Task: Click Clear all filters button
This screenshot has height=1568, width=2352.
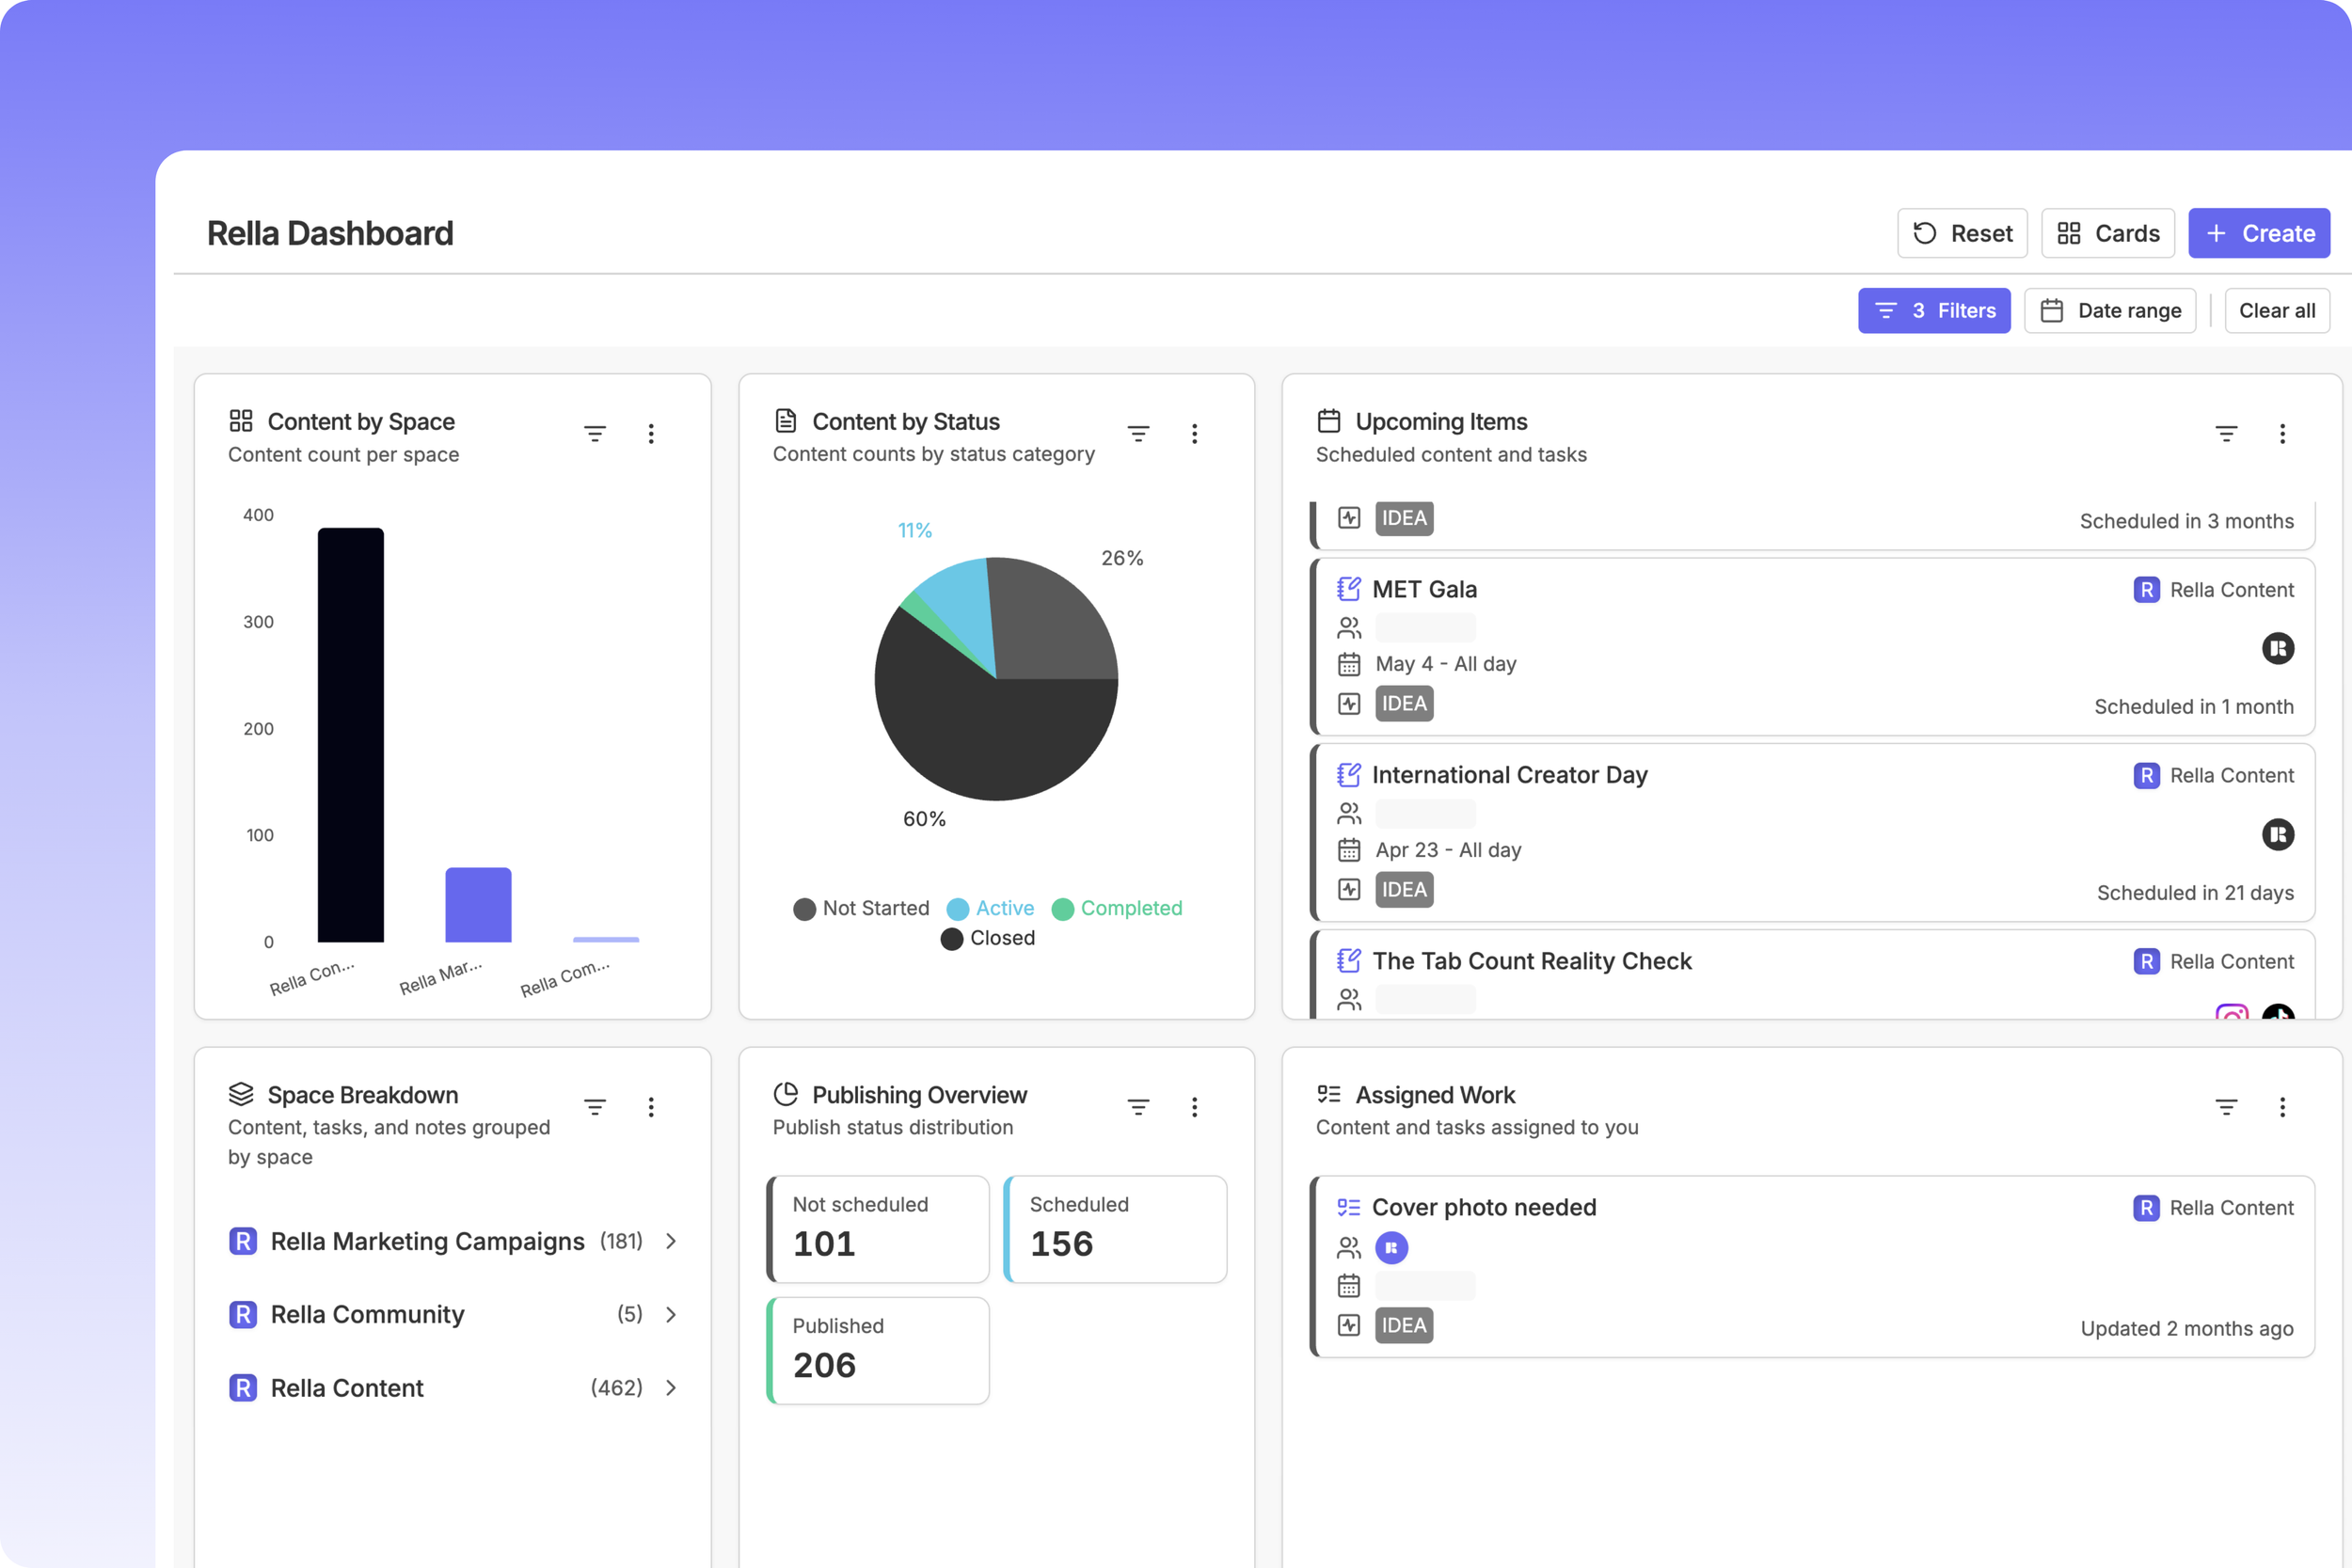Action: (2276, 311)
